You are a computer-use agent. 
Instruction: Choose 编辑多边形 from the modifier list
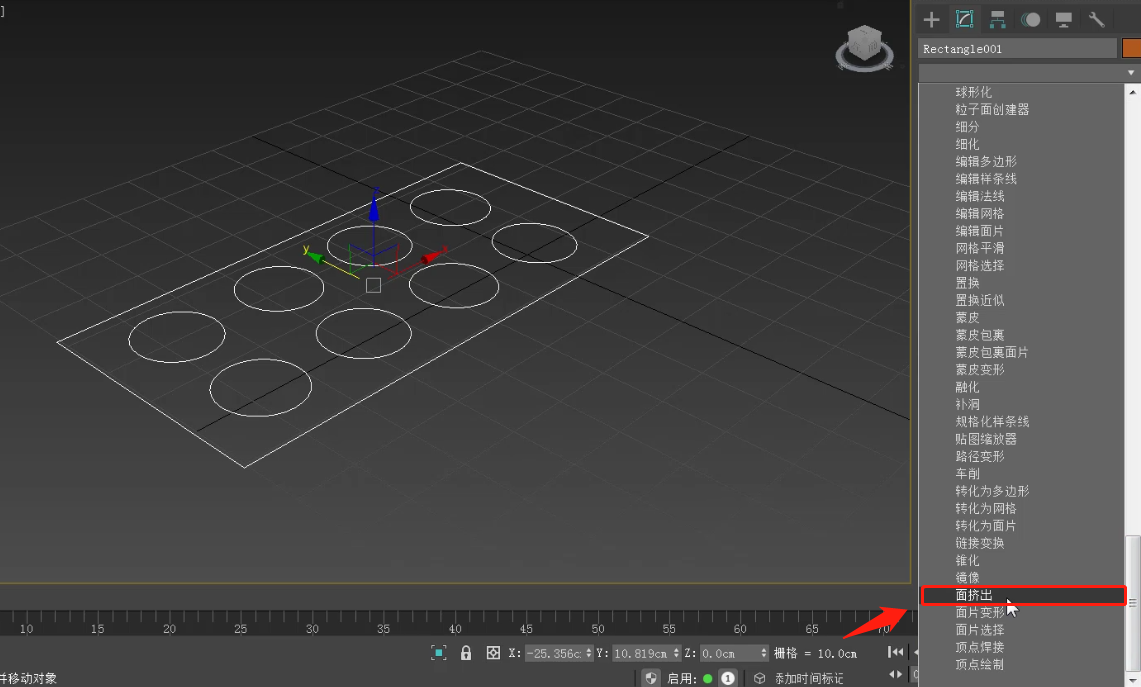(x=986, y=161)
